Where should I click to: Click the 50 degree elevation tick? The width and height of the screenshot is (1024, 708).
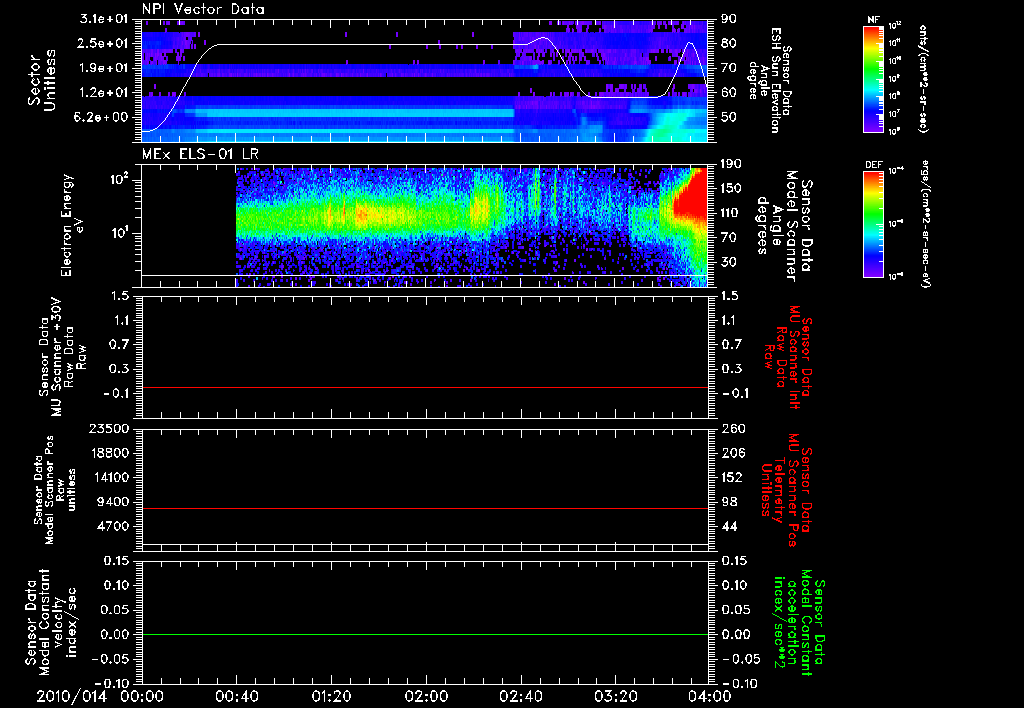coord(728,117)
